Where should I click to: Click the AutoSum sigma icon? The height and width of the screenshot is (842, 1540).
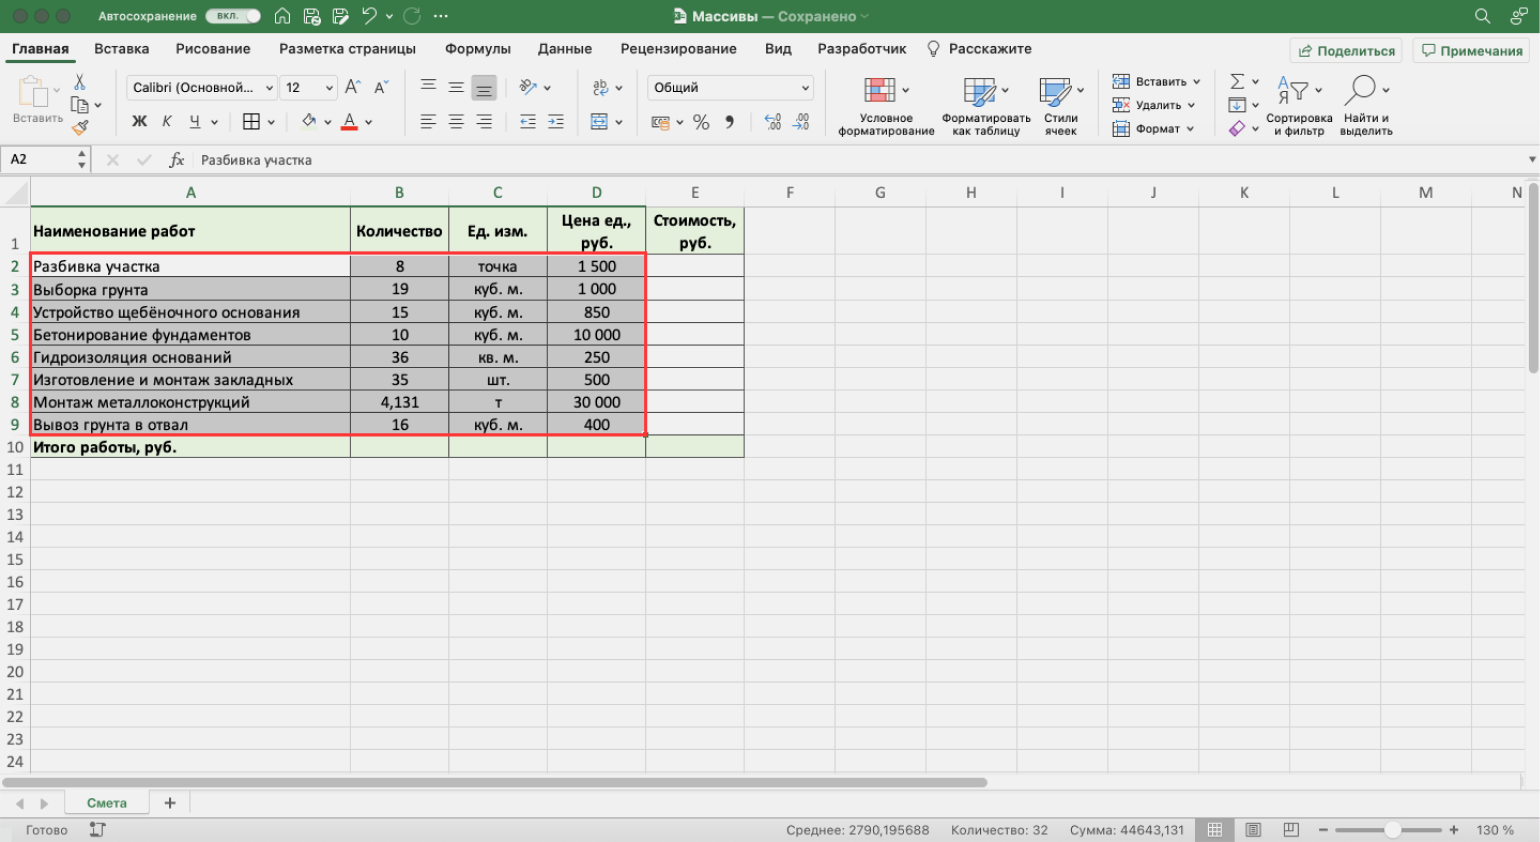point(1237,81)
